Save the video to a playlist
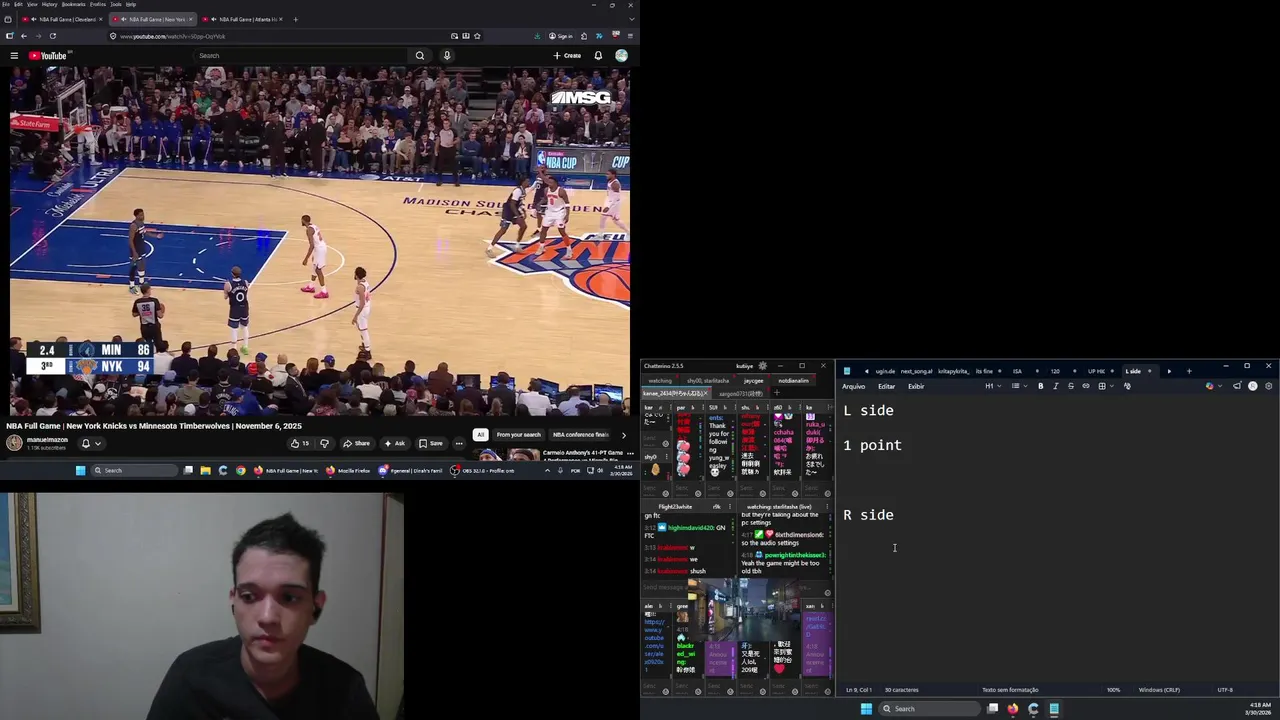 (x=431, y=443)
